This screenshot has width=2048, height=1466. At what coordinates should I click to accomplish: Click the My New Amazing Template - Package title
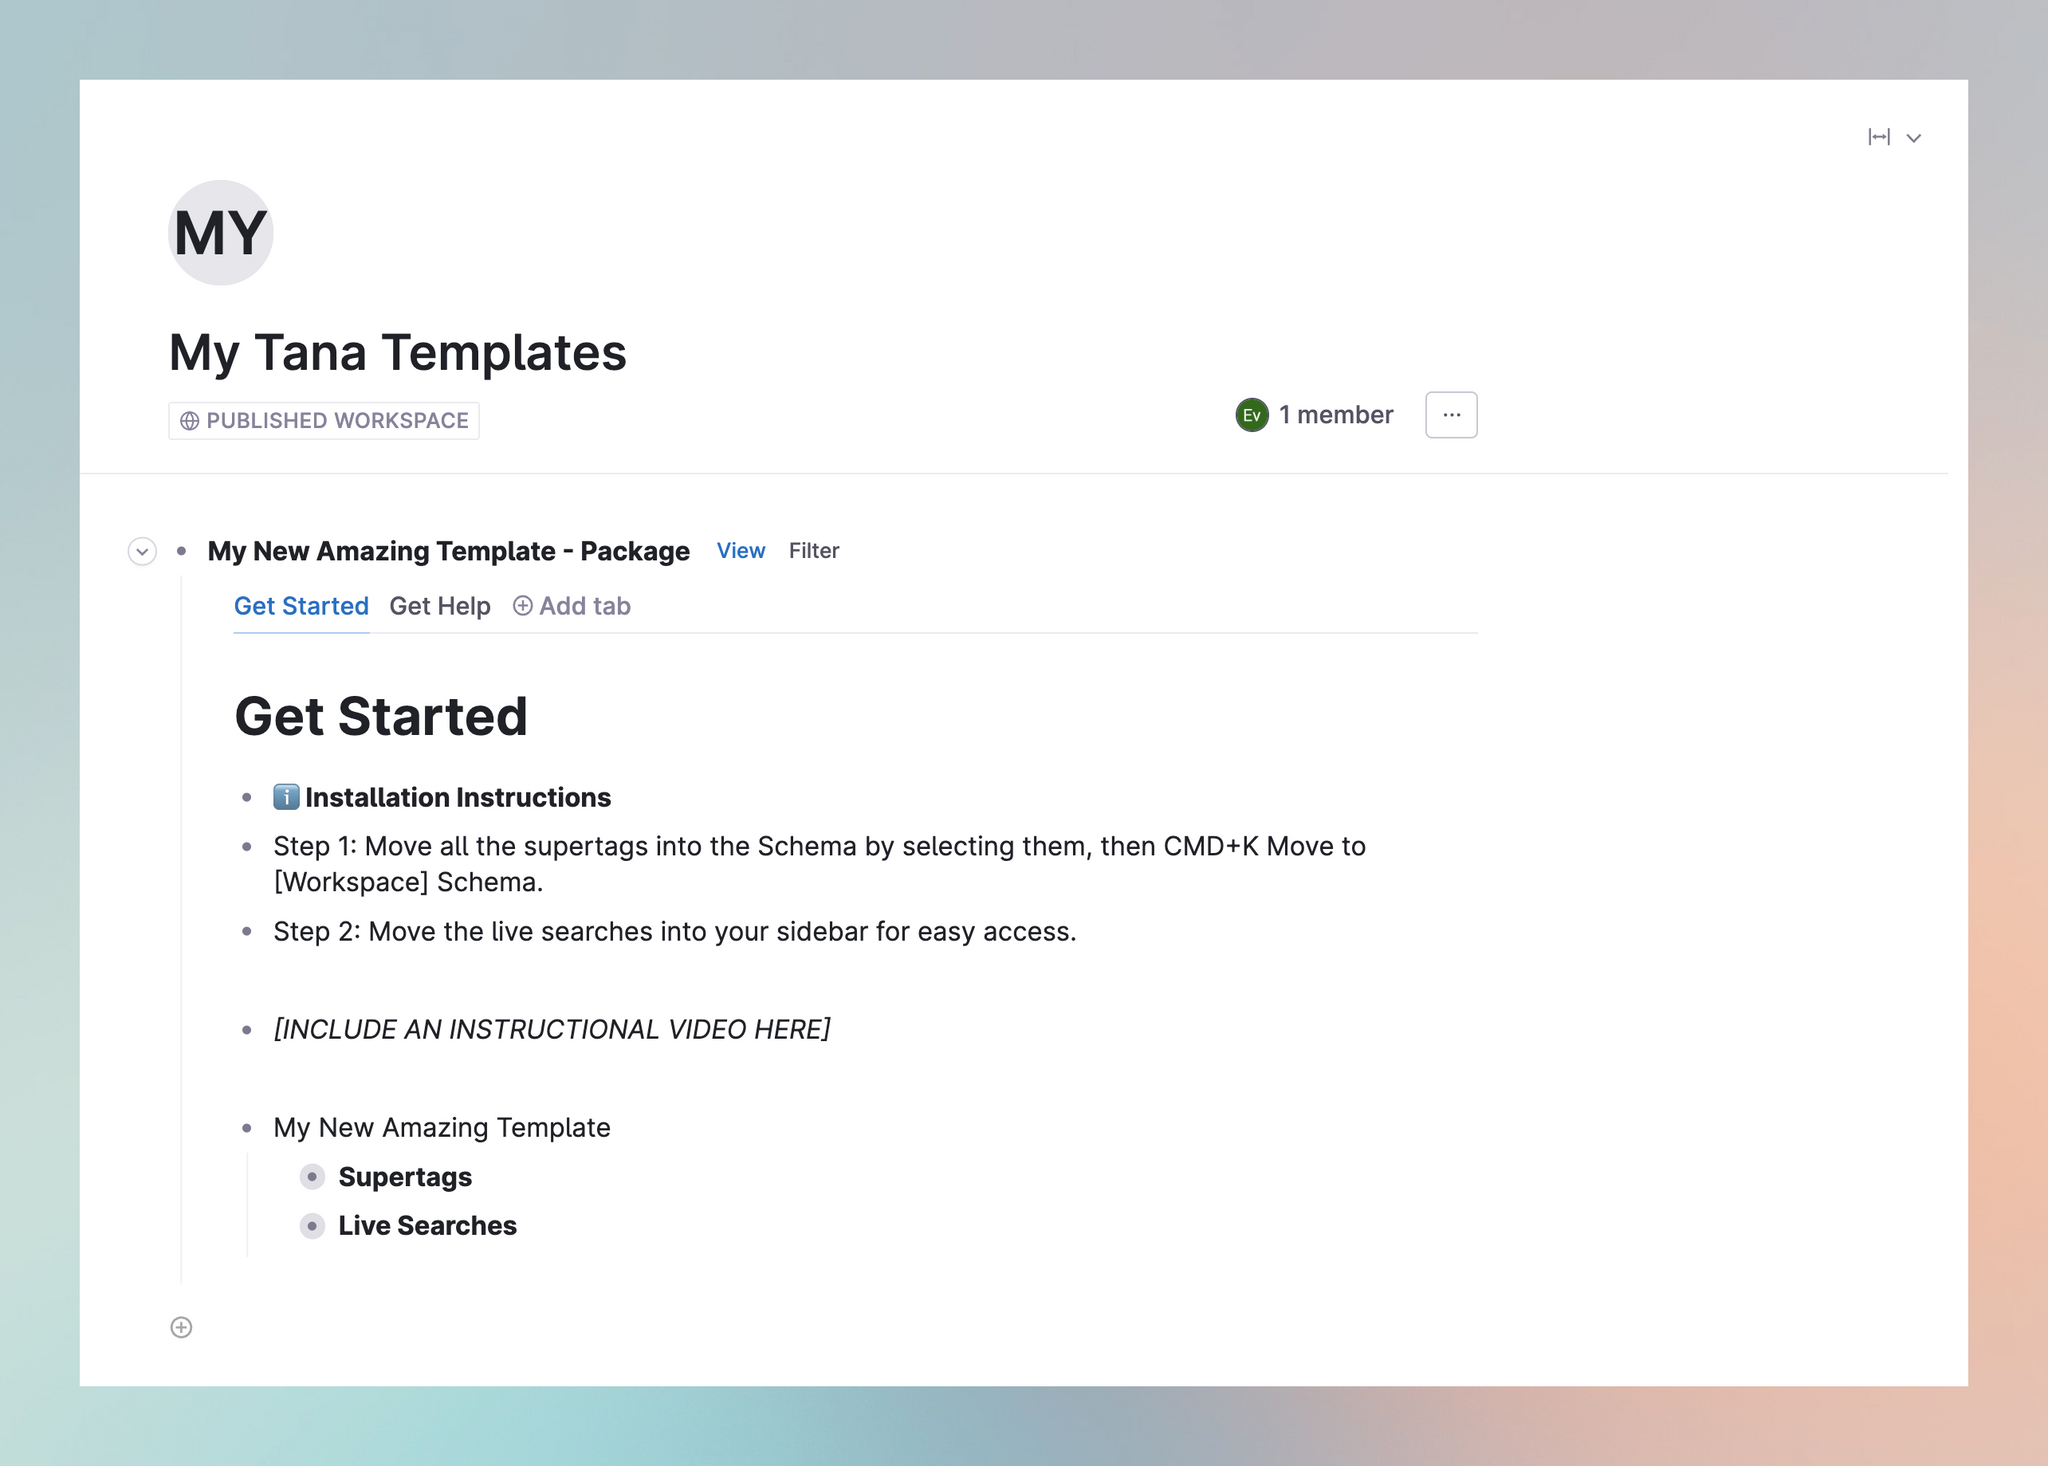point(448,551)
